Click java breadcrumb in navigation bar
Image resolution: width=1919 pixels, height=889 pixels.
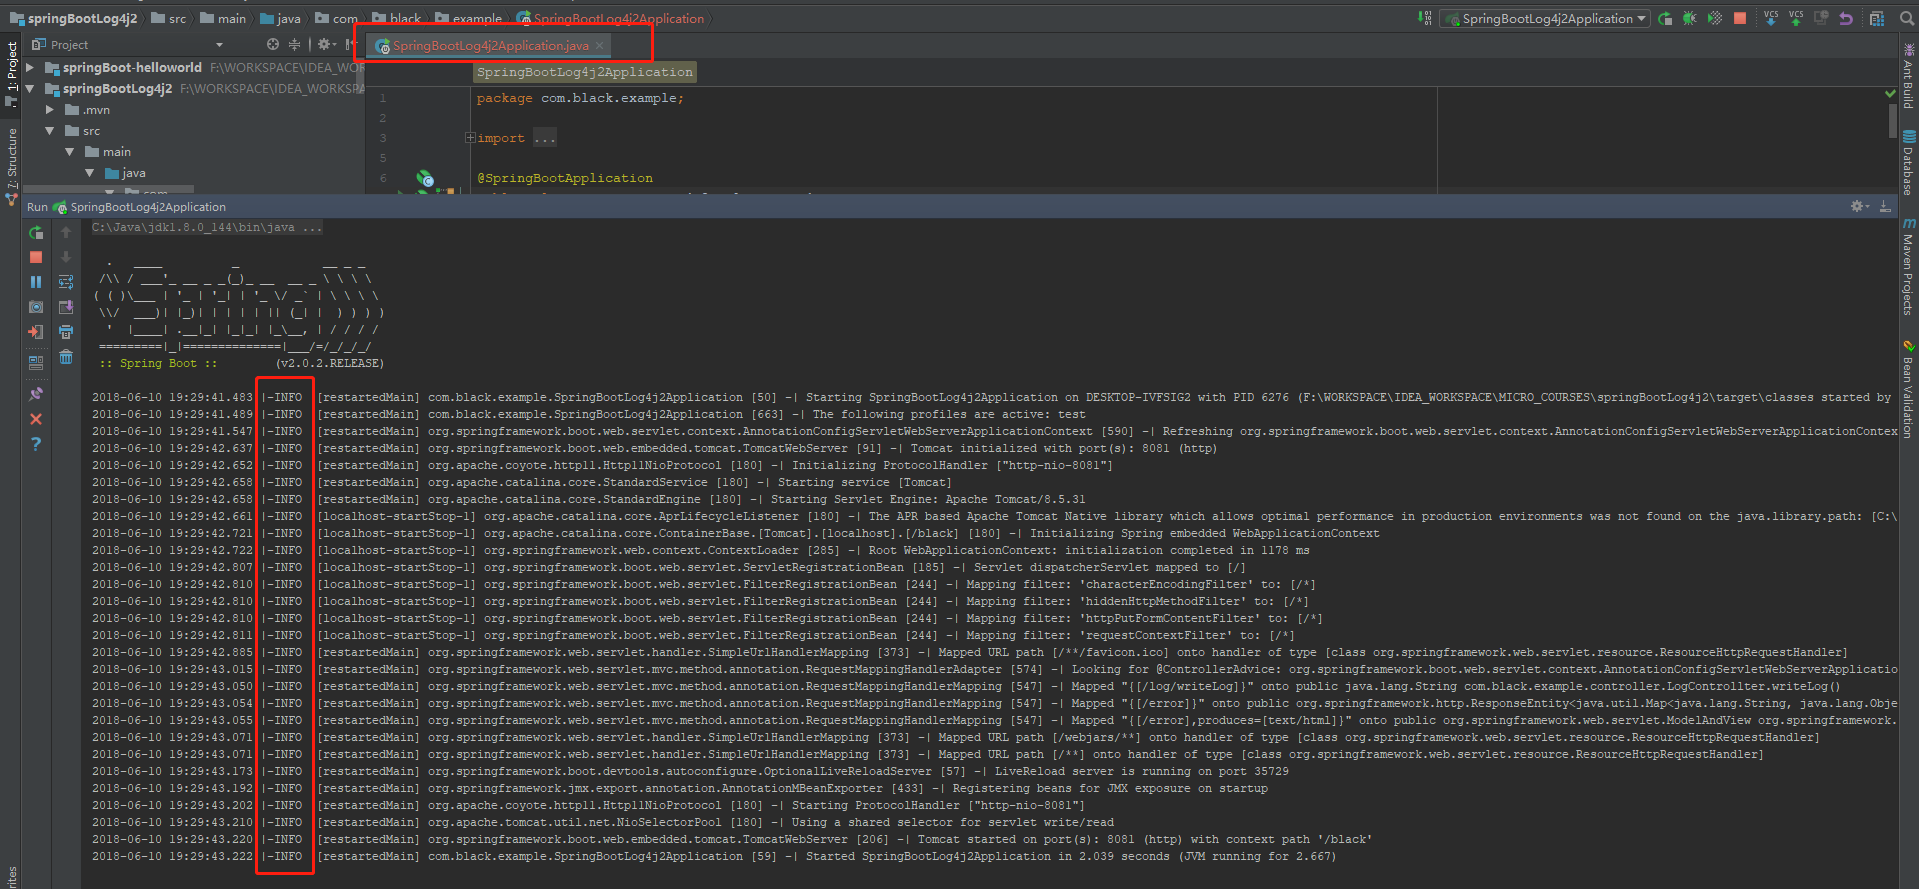tap(281, 18)
